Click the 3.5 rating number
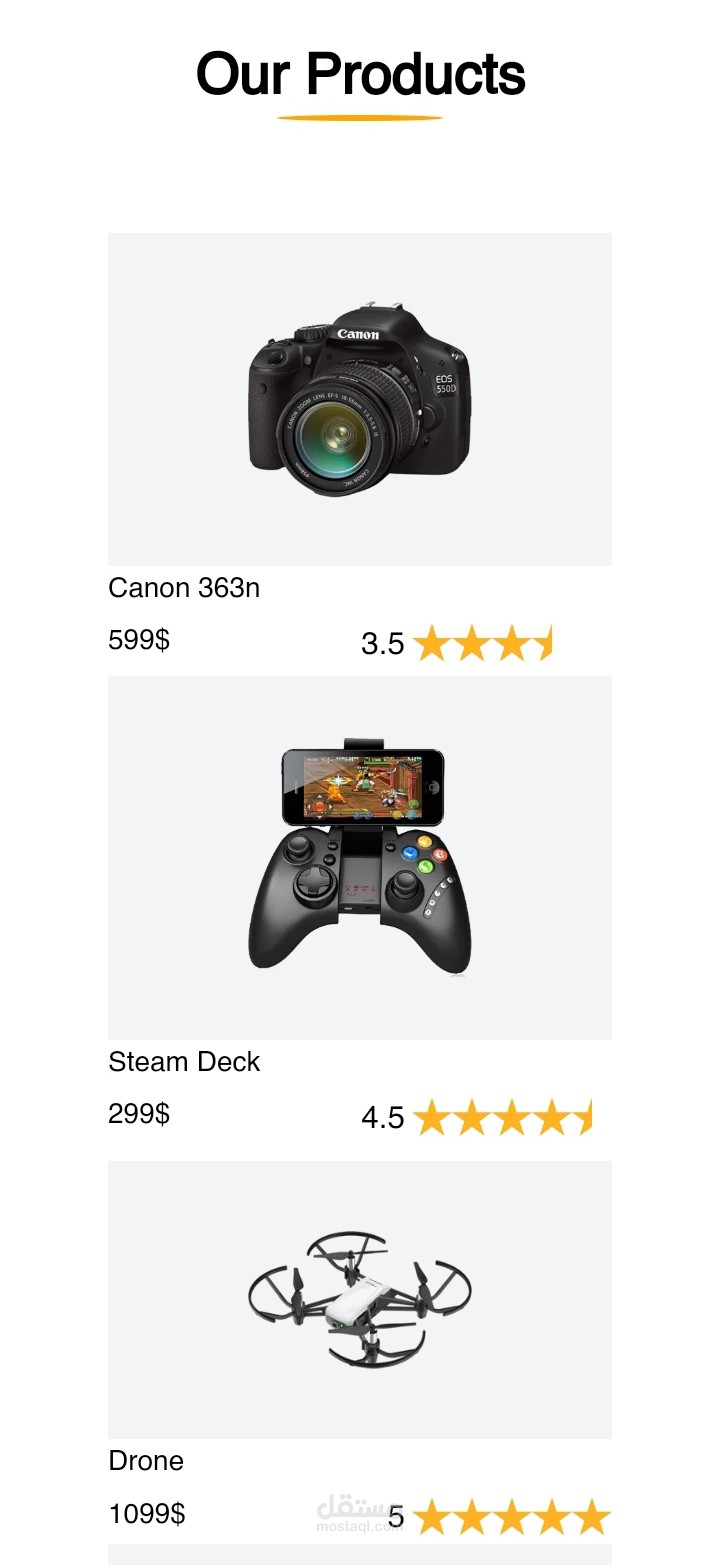The image size is (720, 1565). click(x=383, y=644)
